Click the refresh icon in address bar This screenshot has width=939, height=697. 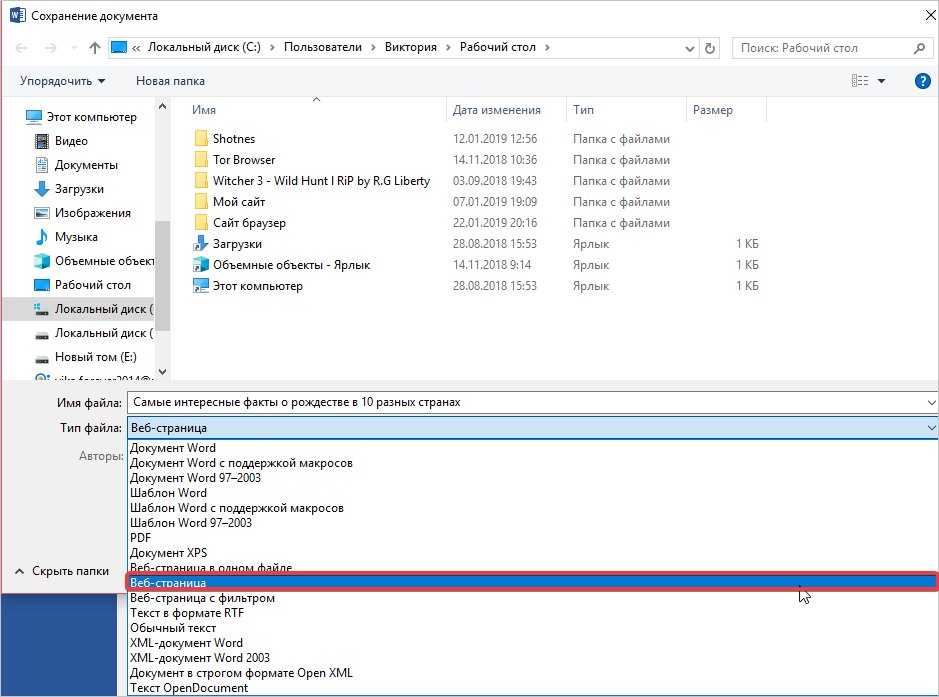coord(710,48)
